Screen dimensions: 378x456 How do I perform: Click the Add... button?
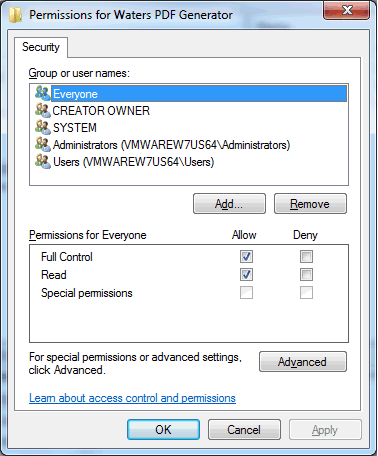coord(229,204)
